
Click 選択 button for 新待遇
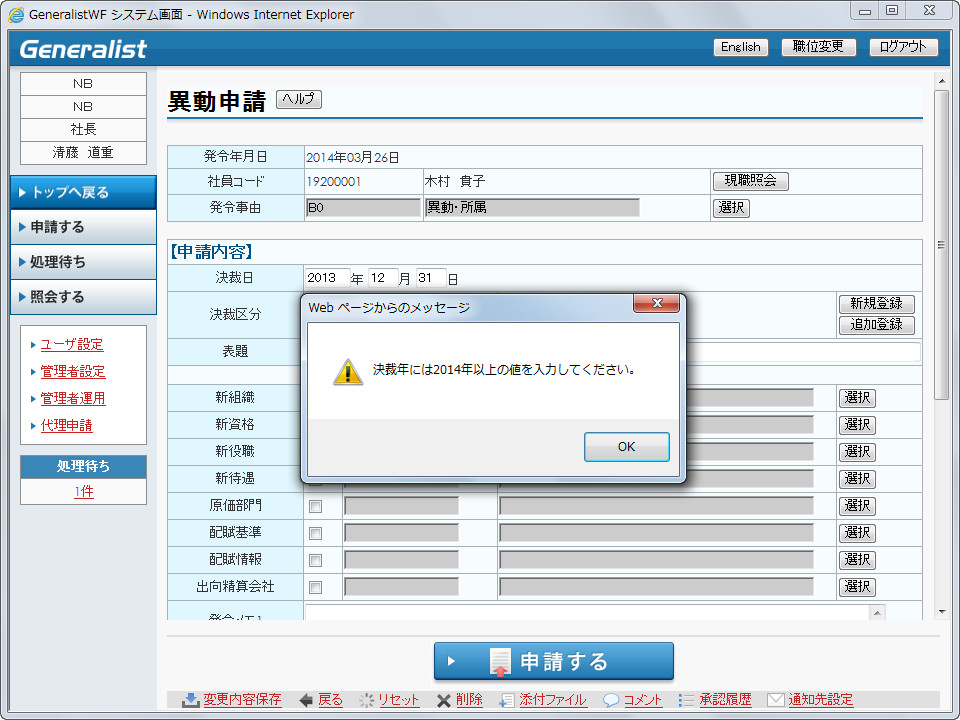pos(857,479)
